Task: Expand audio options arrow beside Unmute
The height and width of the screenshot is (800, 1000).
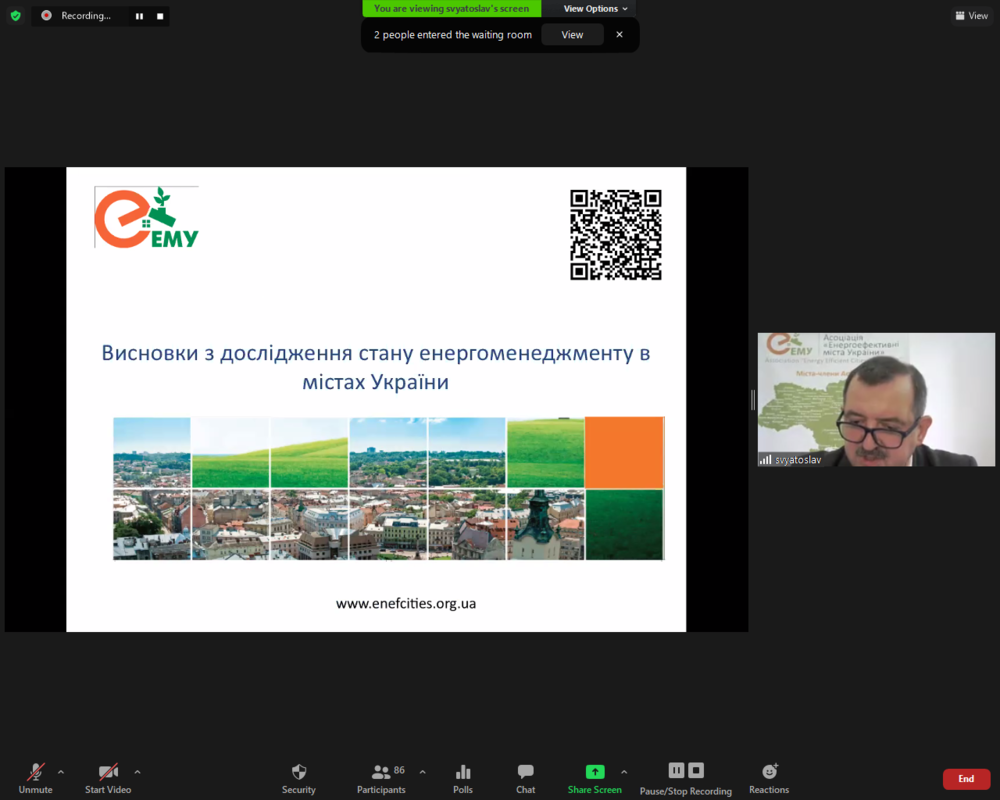Action: [61, 772]
